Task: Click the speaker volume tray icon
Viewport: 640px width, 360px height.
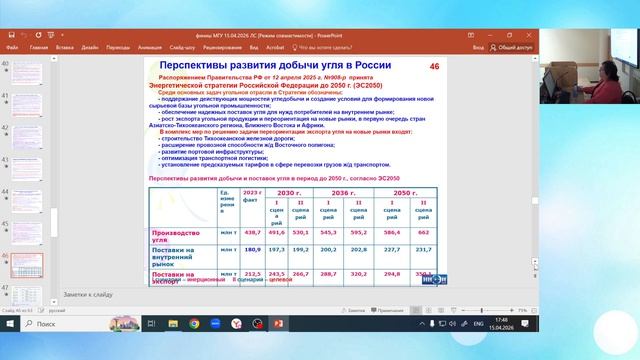Action: tap(452, 324)
